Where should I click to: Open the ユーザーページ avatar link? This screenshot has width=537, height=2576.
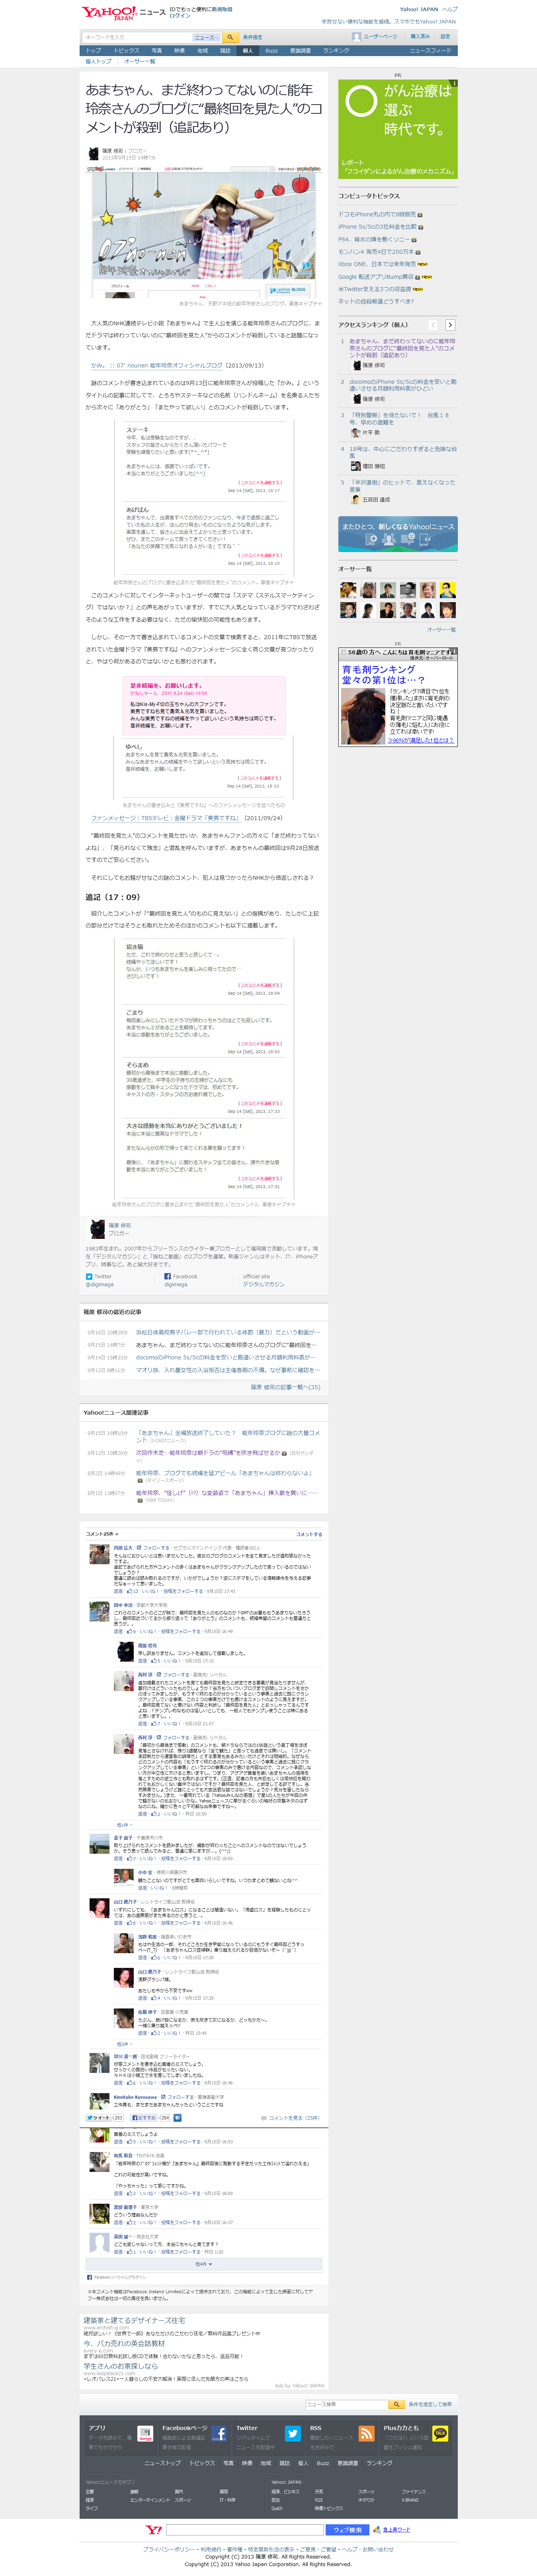(x=374, y=37)
